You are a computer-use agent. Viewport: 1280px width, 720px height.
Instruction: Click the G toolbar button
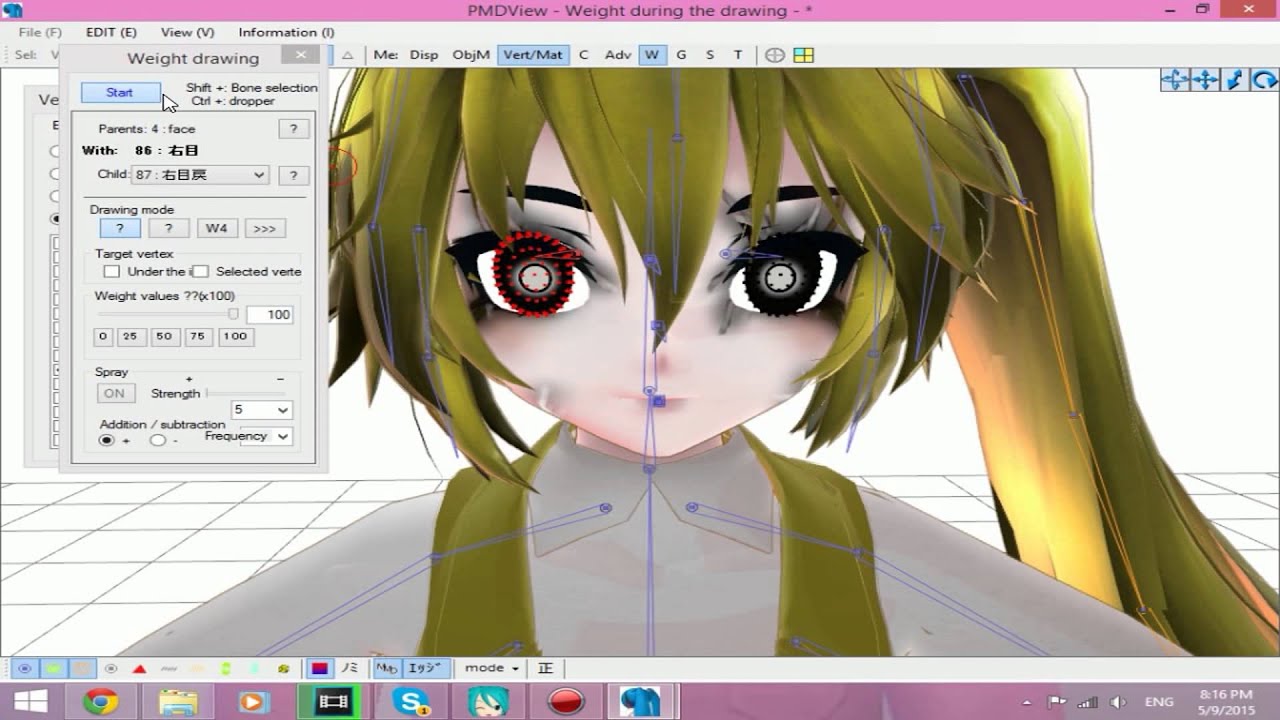(x=681, y=55)
